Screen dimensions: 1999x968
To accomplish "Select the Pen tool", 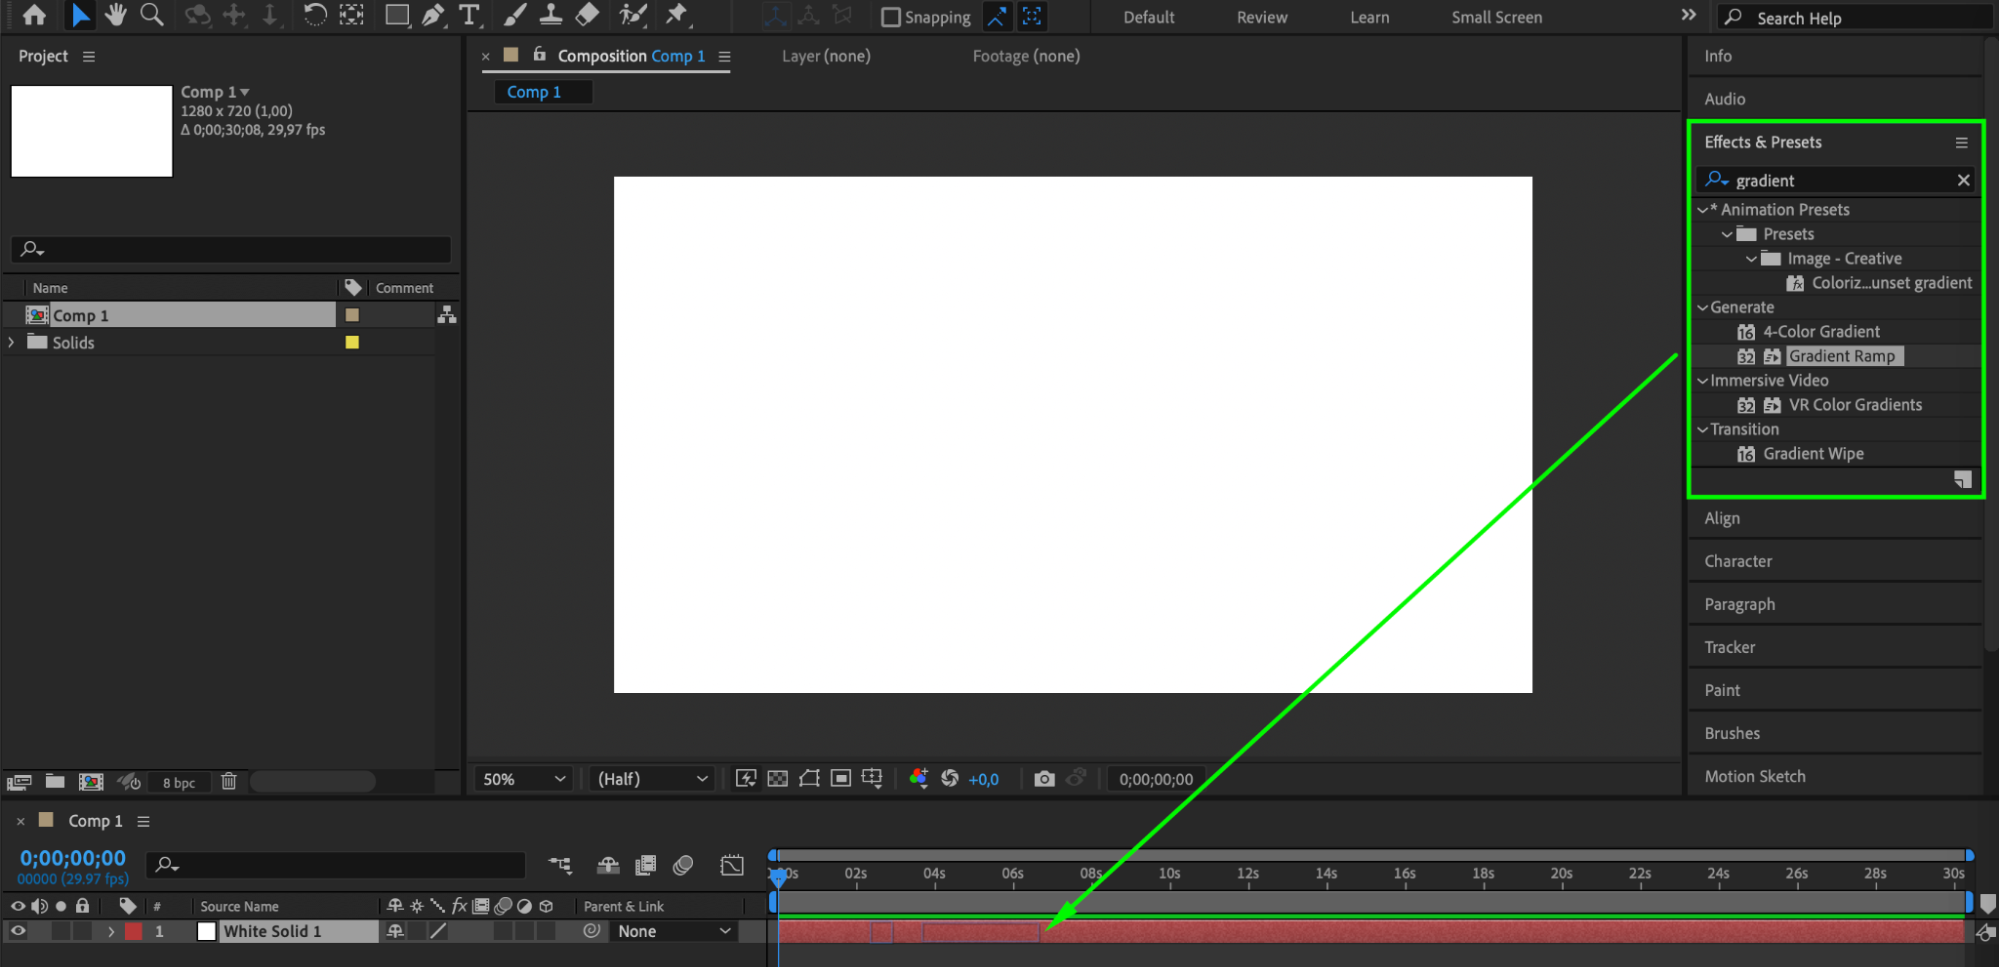I will tap(433, 15).
